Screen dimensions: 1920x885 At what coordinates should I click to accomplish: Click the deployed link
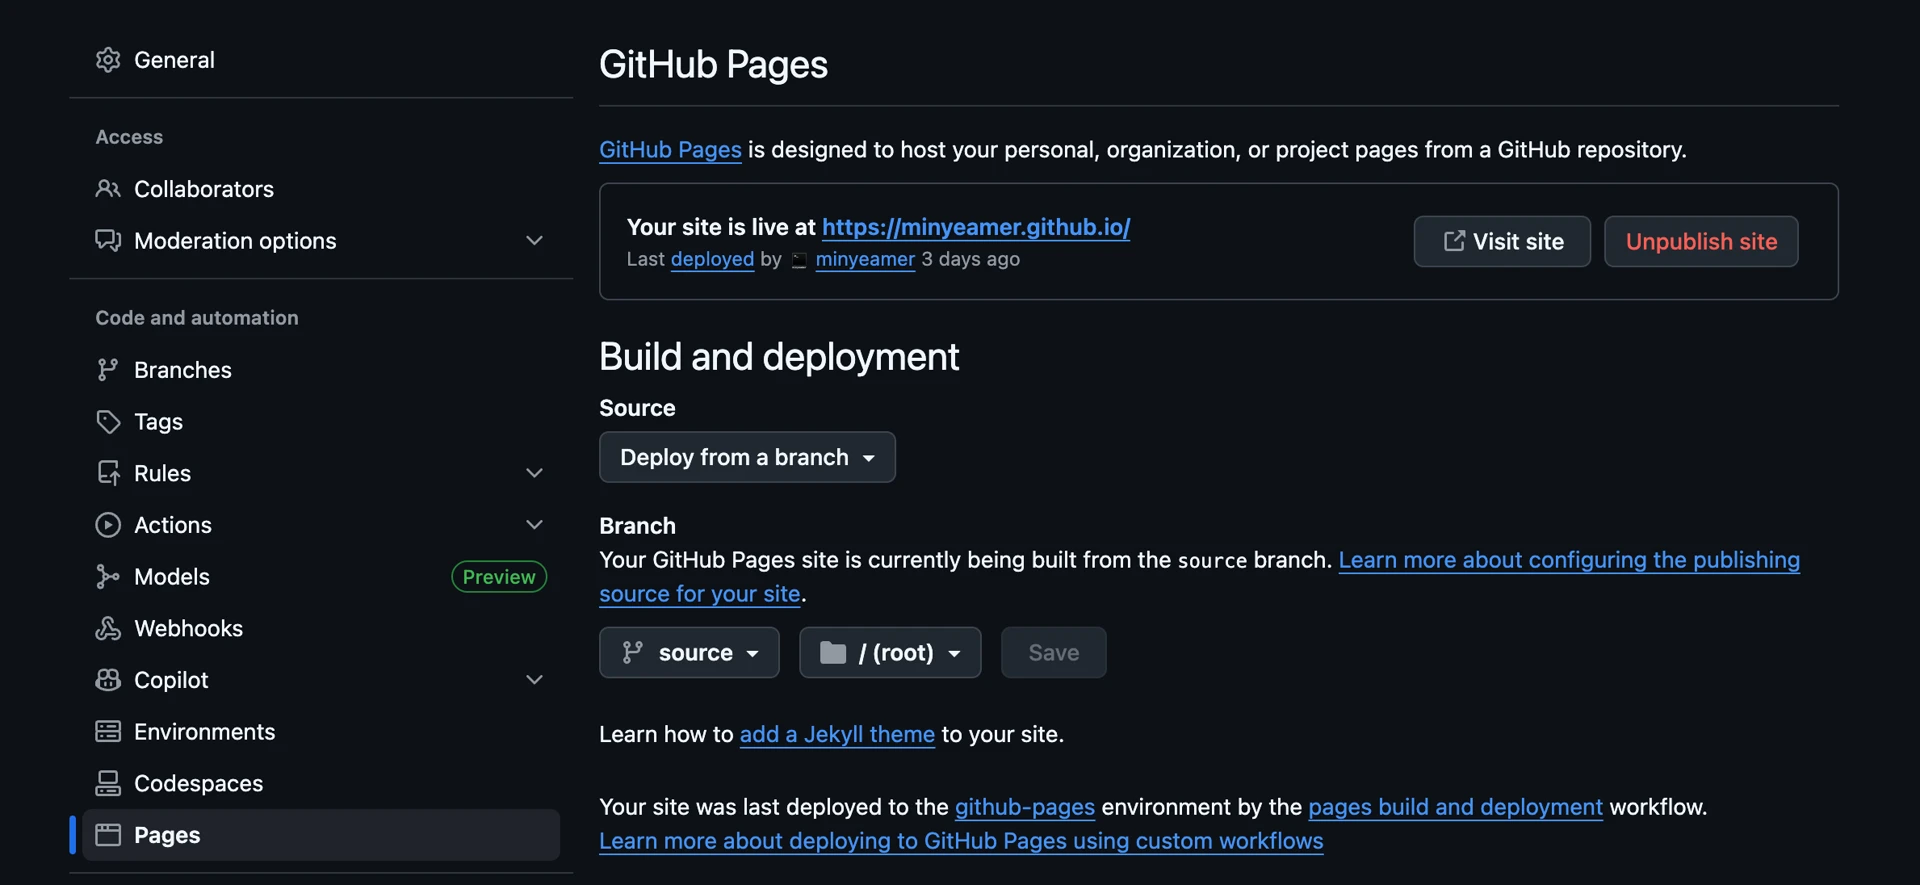712,259
